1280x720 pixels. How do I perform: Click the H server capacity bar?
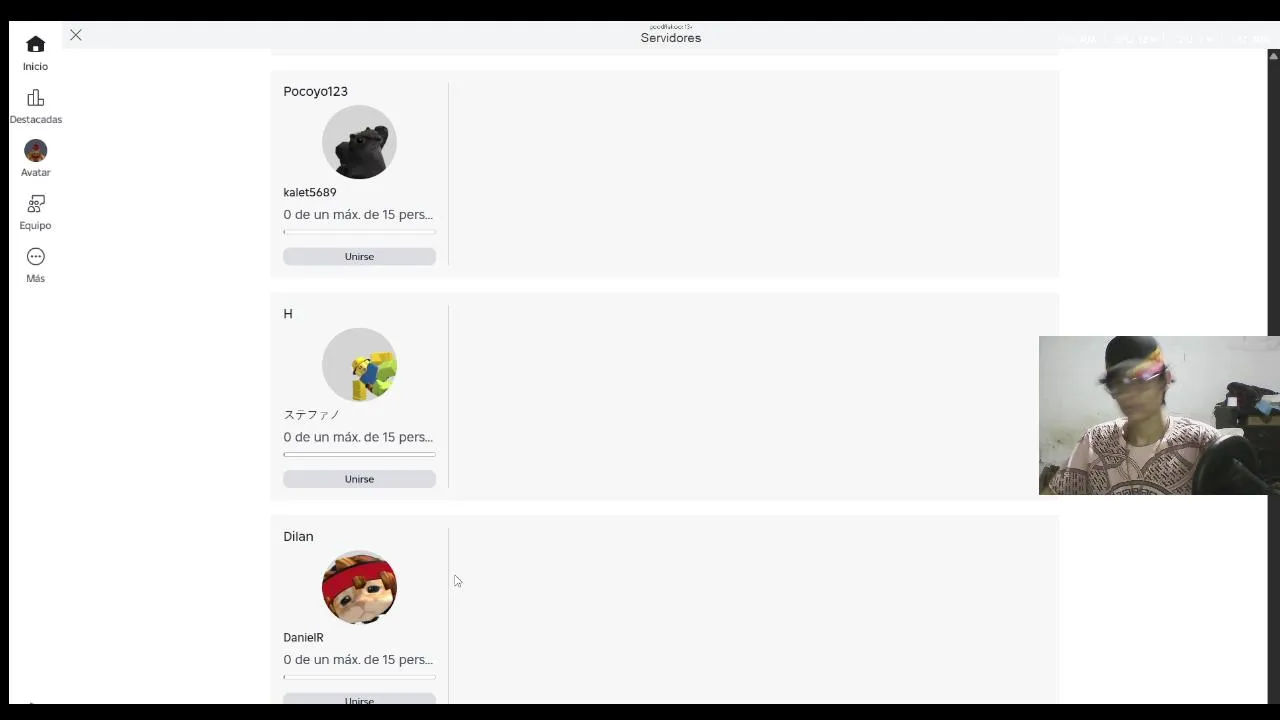[359, 455]
